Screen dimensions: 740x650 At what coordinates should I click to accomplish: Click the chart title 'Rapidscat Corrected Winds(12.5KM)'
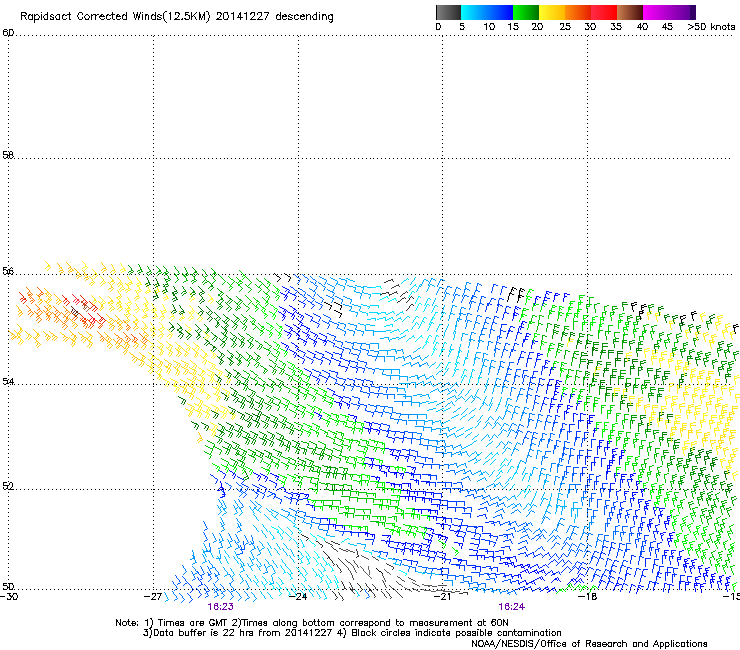tap(115, 17)
